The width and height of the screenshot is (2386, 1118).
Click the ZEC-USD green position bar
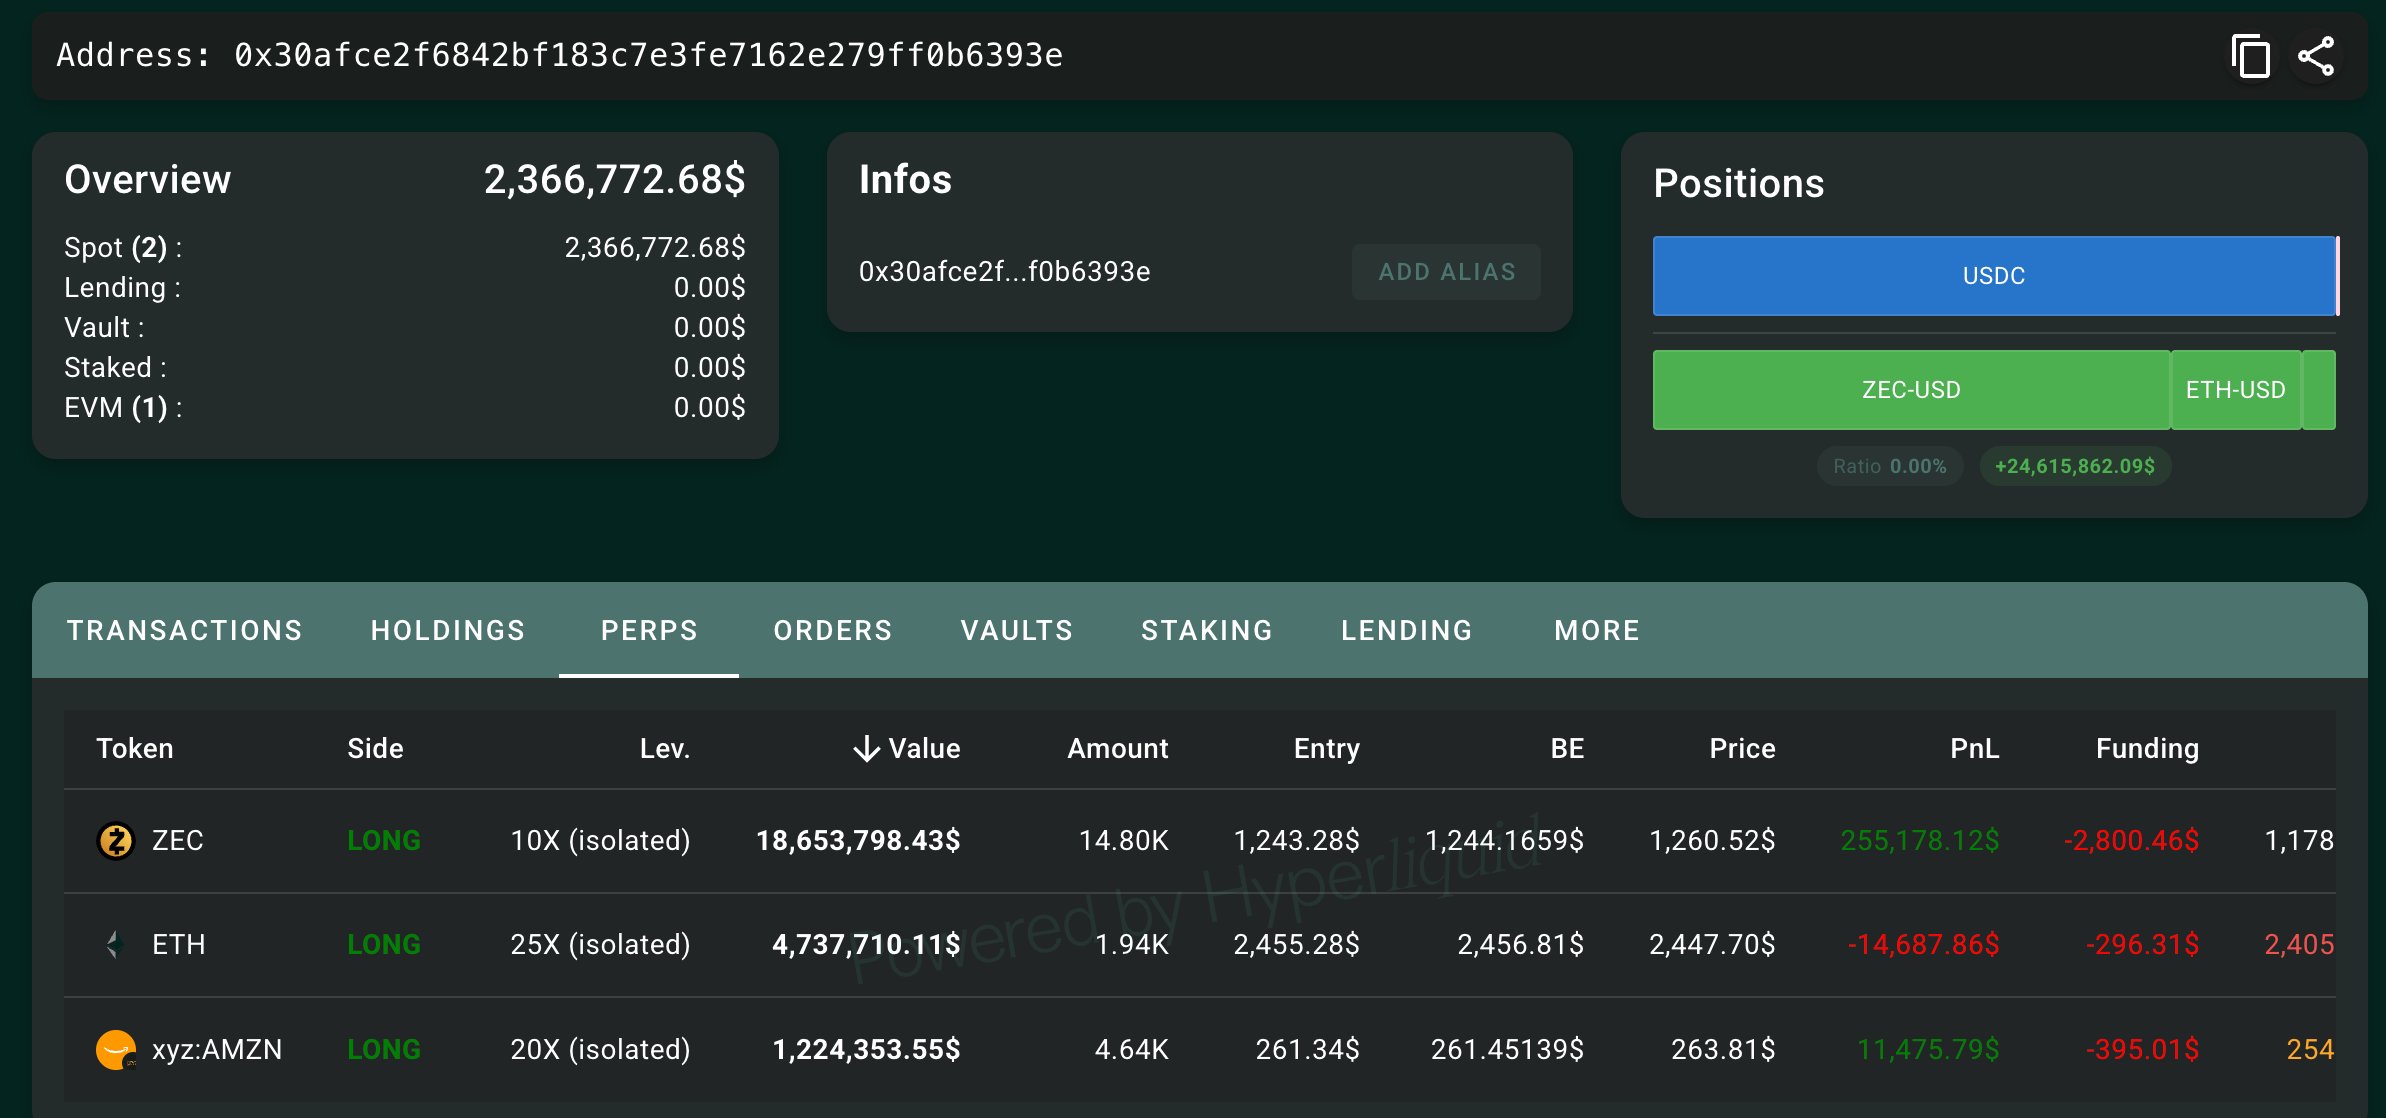pos(1911,390)
